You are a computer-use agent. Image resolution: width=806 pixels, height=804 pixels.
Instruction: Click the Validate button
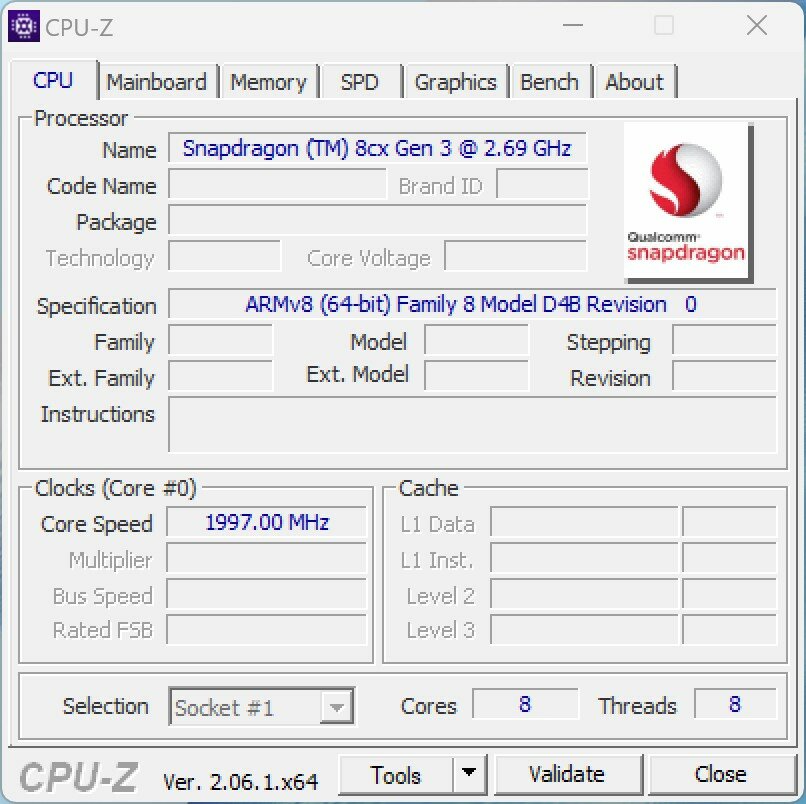pyautogui.click(x=567, y=775)
